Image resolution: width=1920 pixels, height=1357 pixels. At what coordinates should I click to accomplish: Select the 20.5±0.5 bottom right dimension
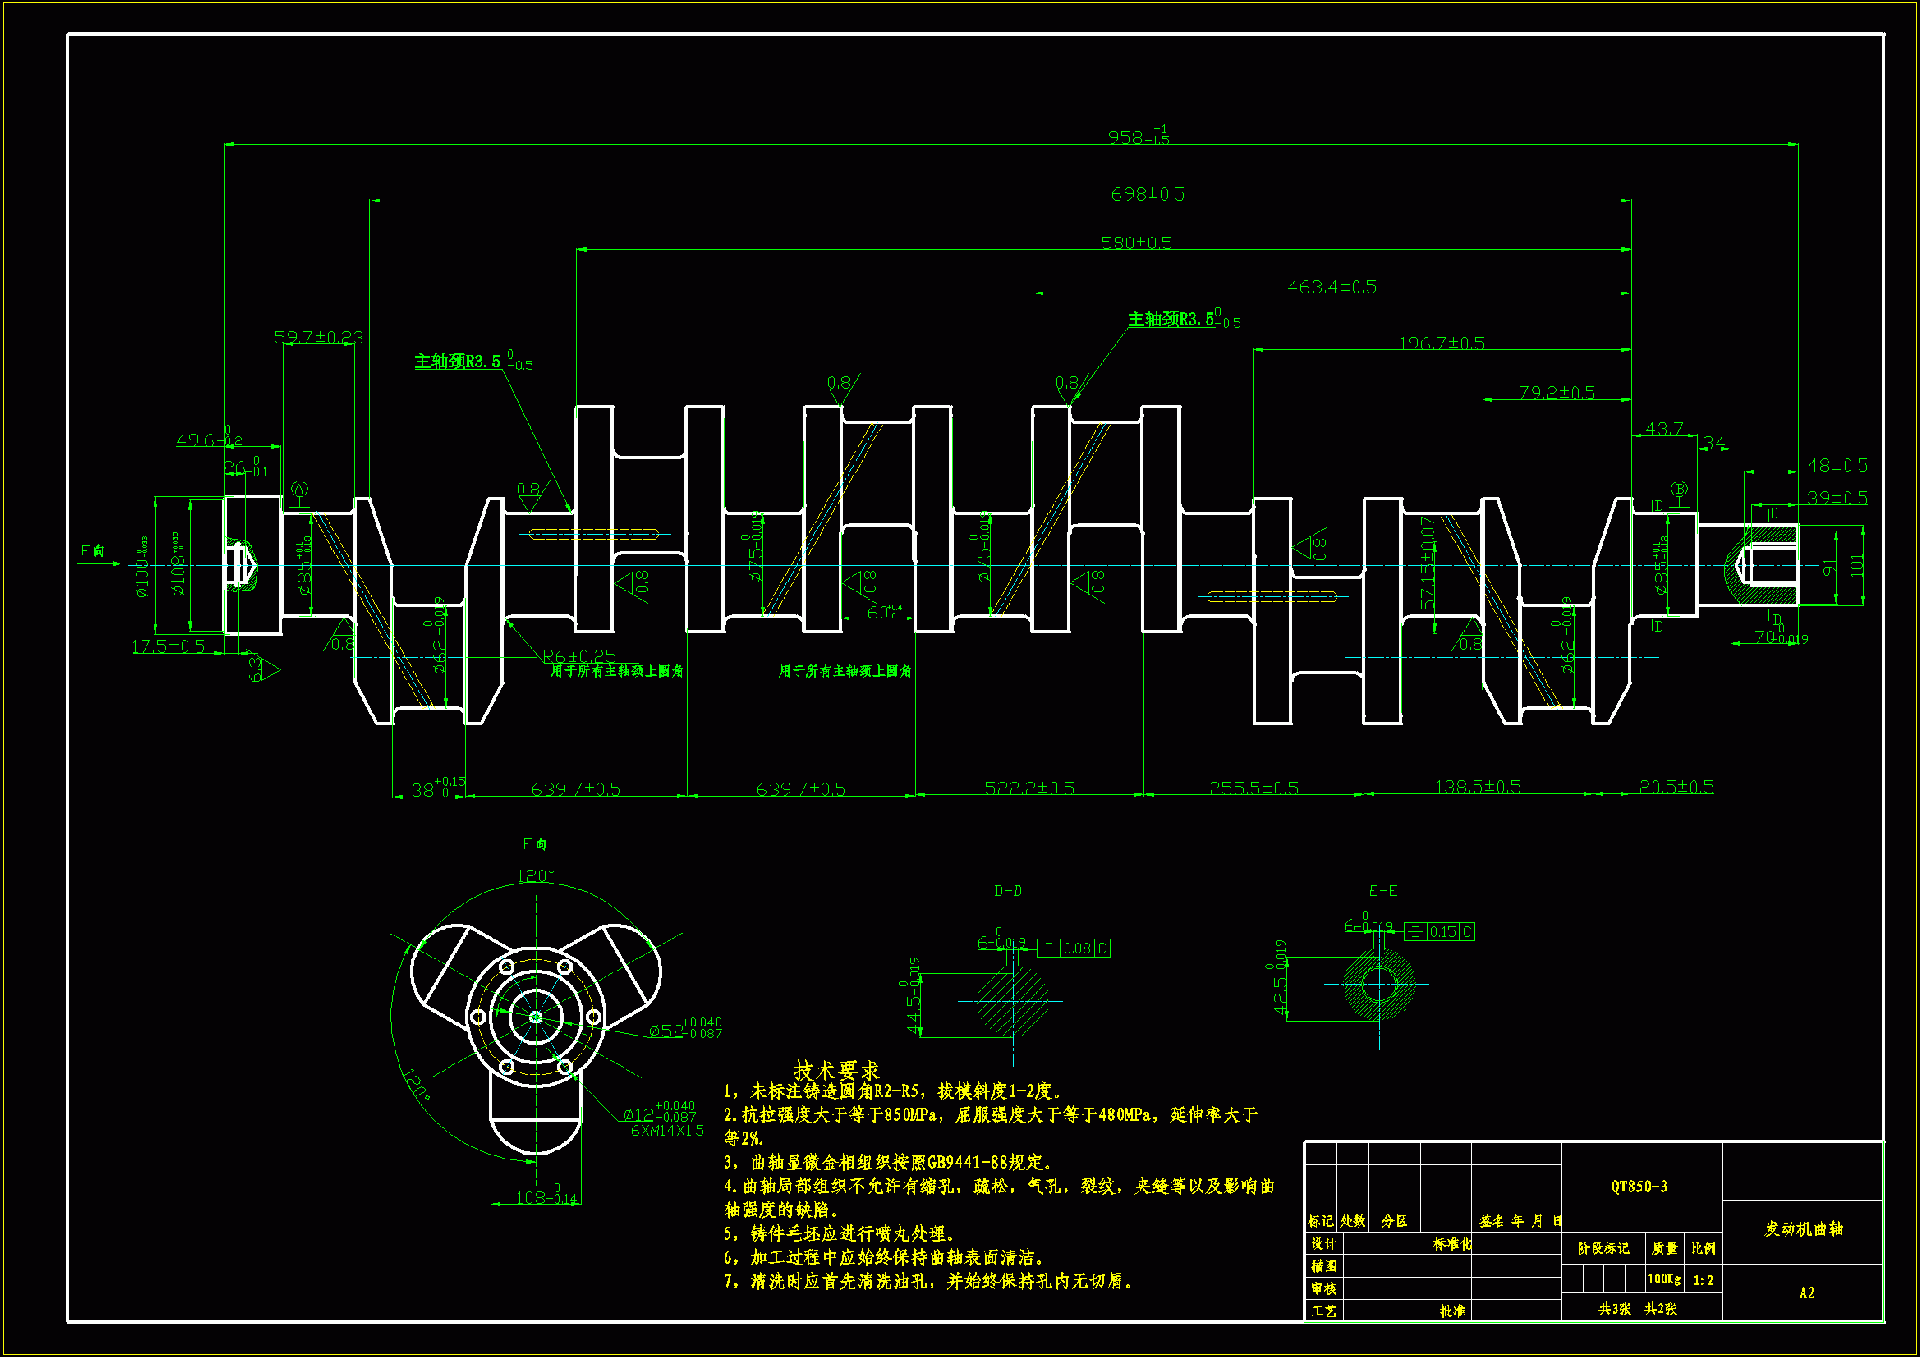coord(1676,787)
